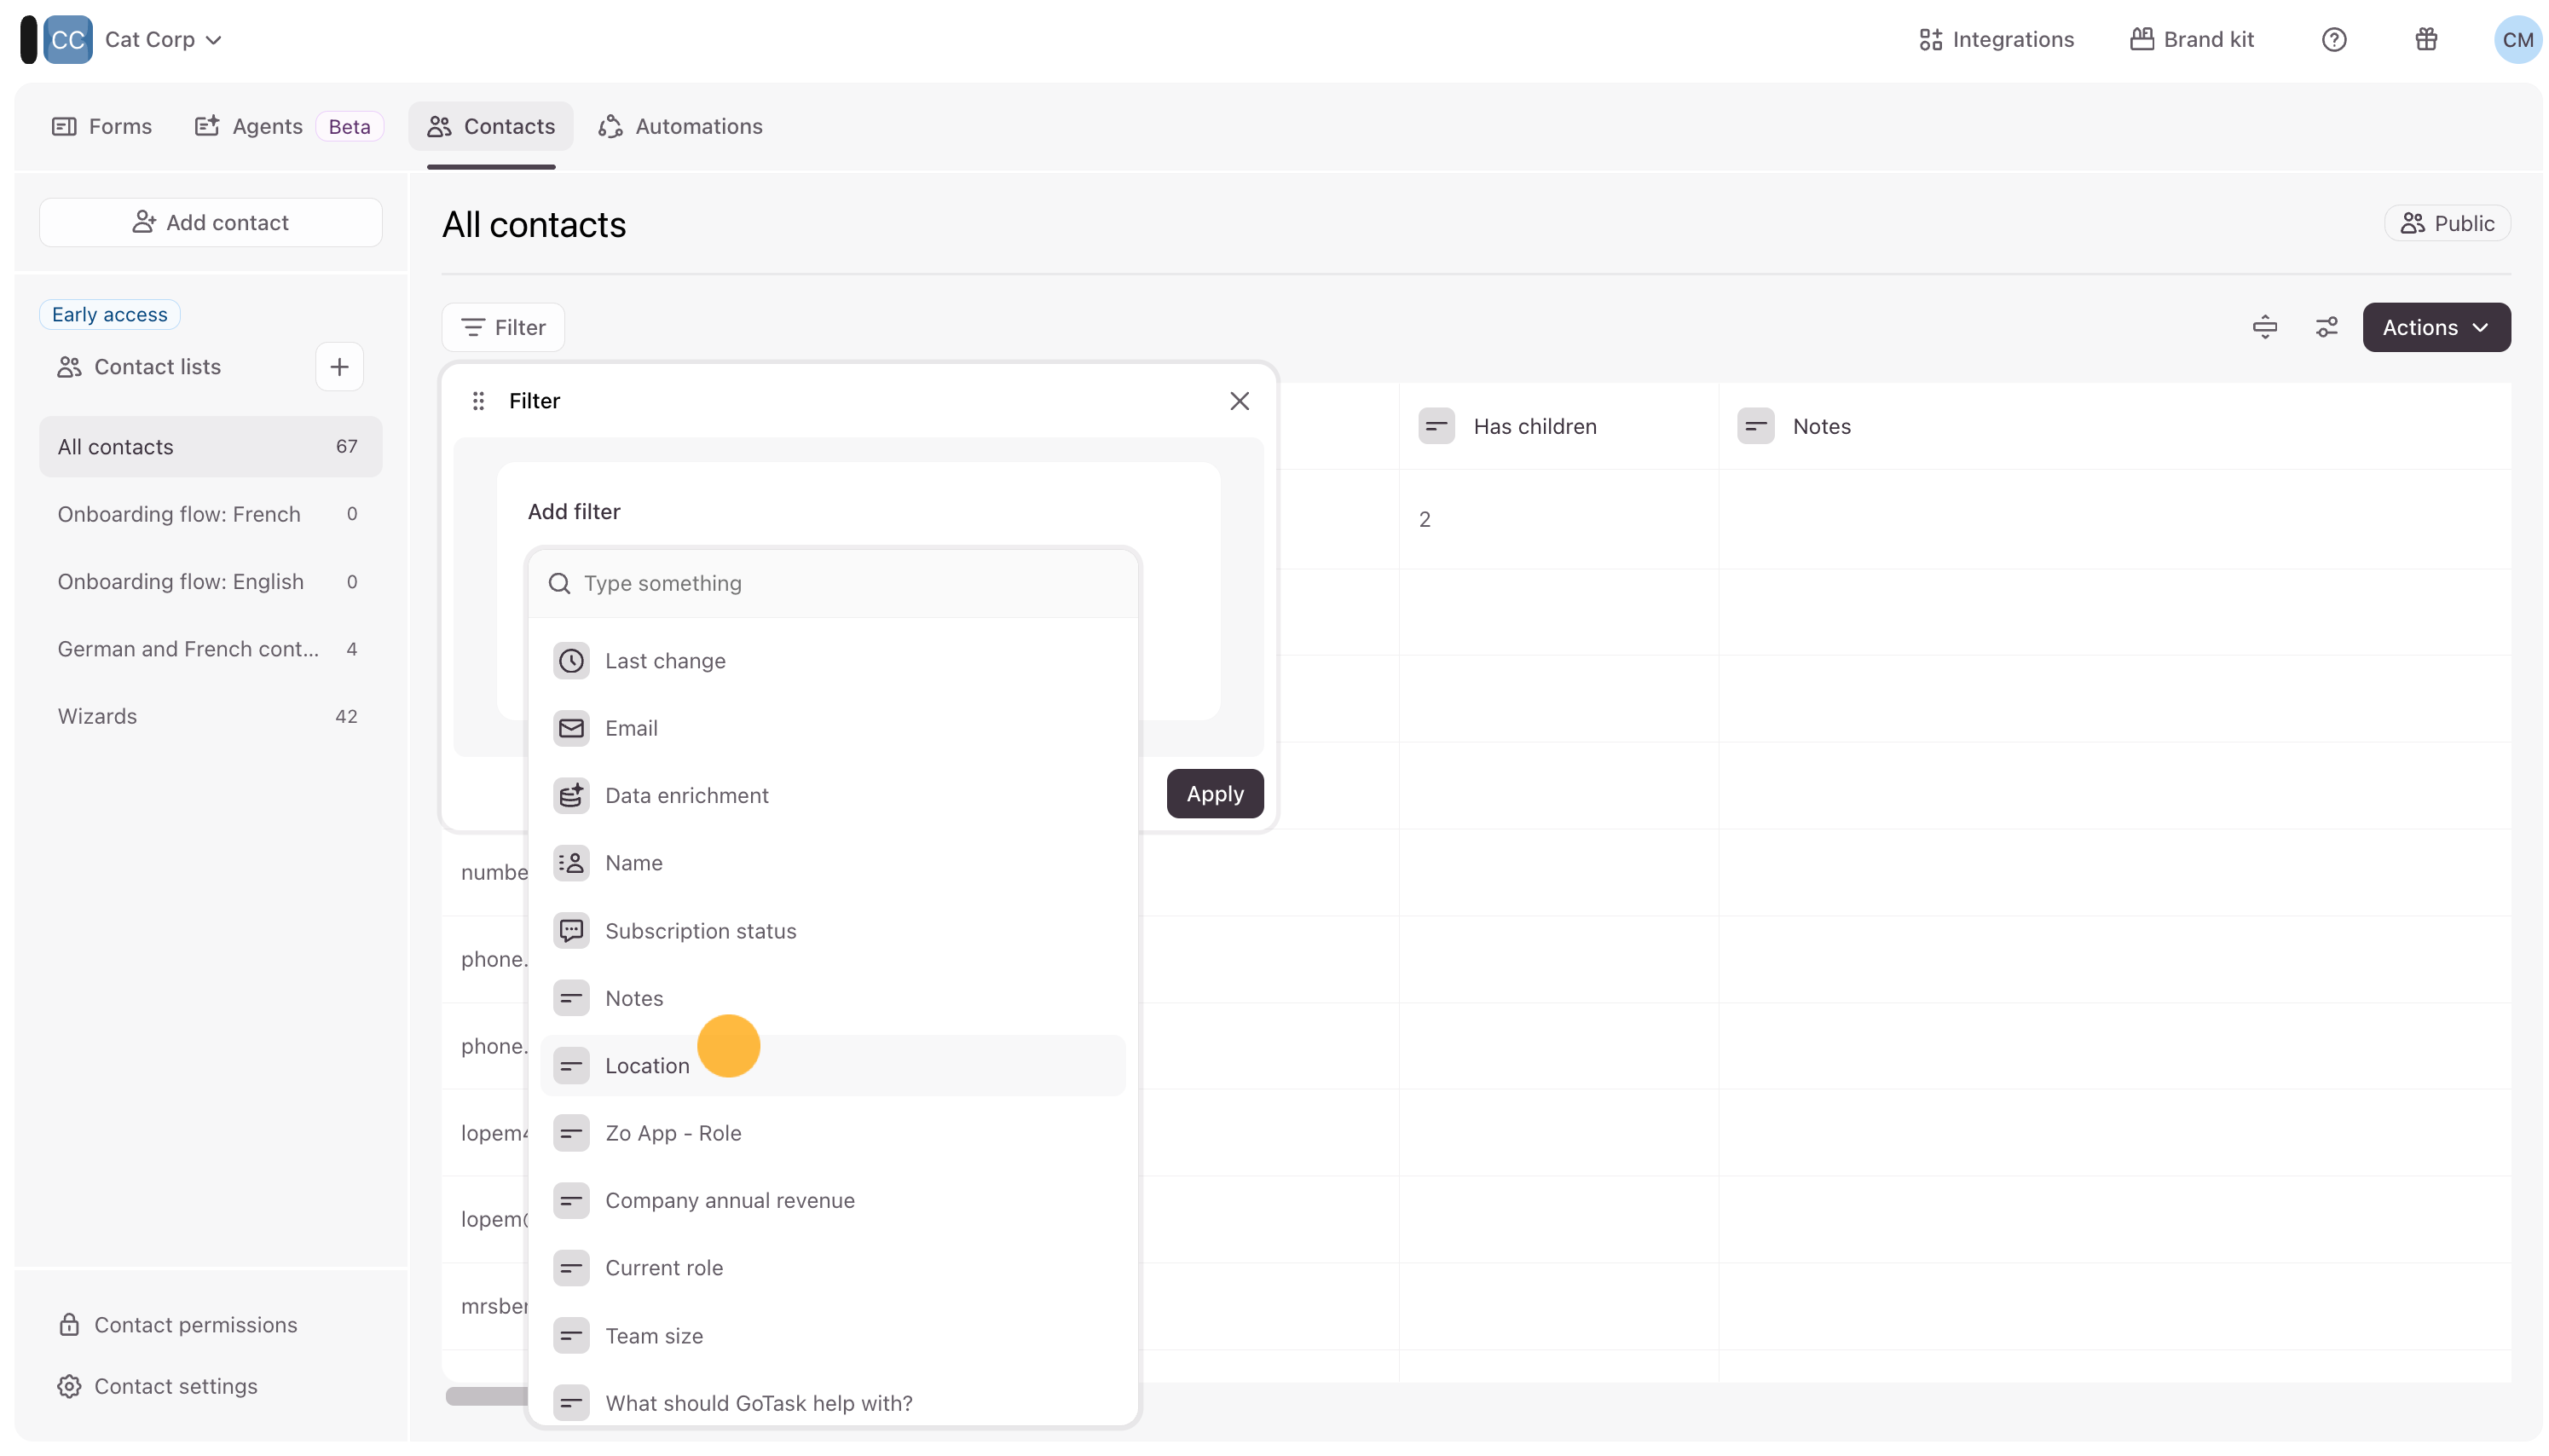Click the help question mark icon
The height and width of the screenshot is (1456, 2549).
click(x=2333, y=40)
